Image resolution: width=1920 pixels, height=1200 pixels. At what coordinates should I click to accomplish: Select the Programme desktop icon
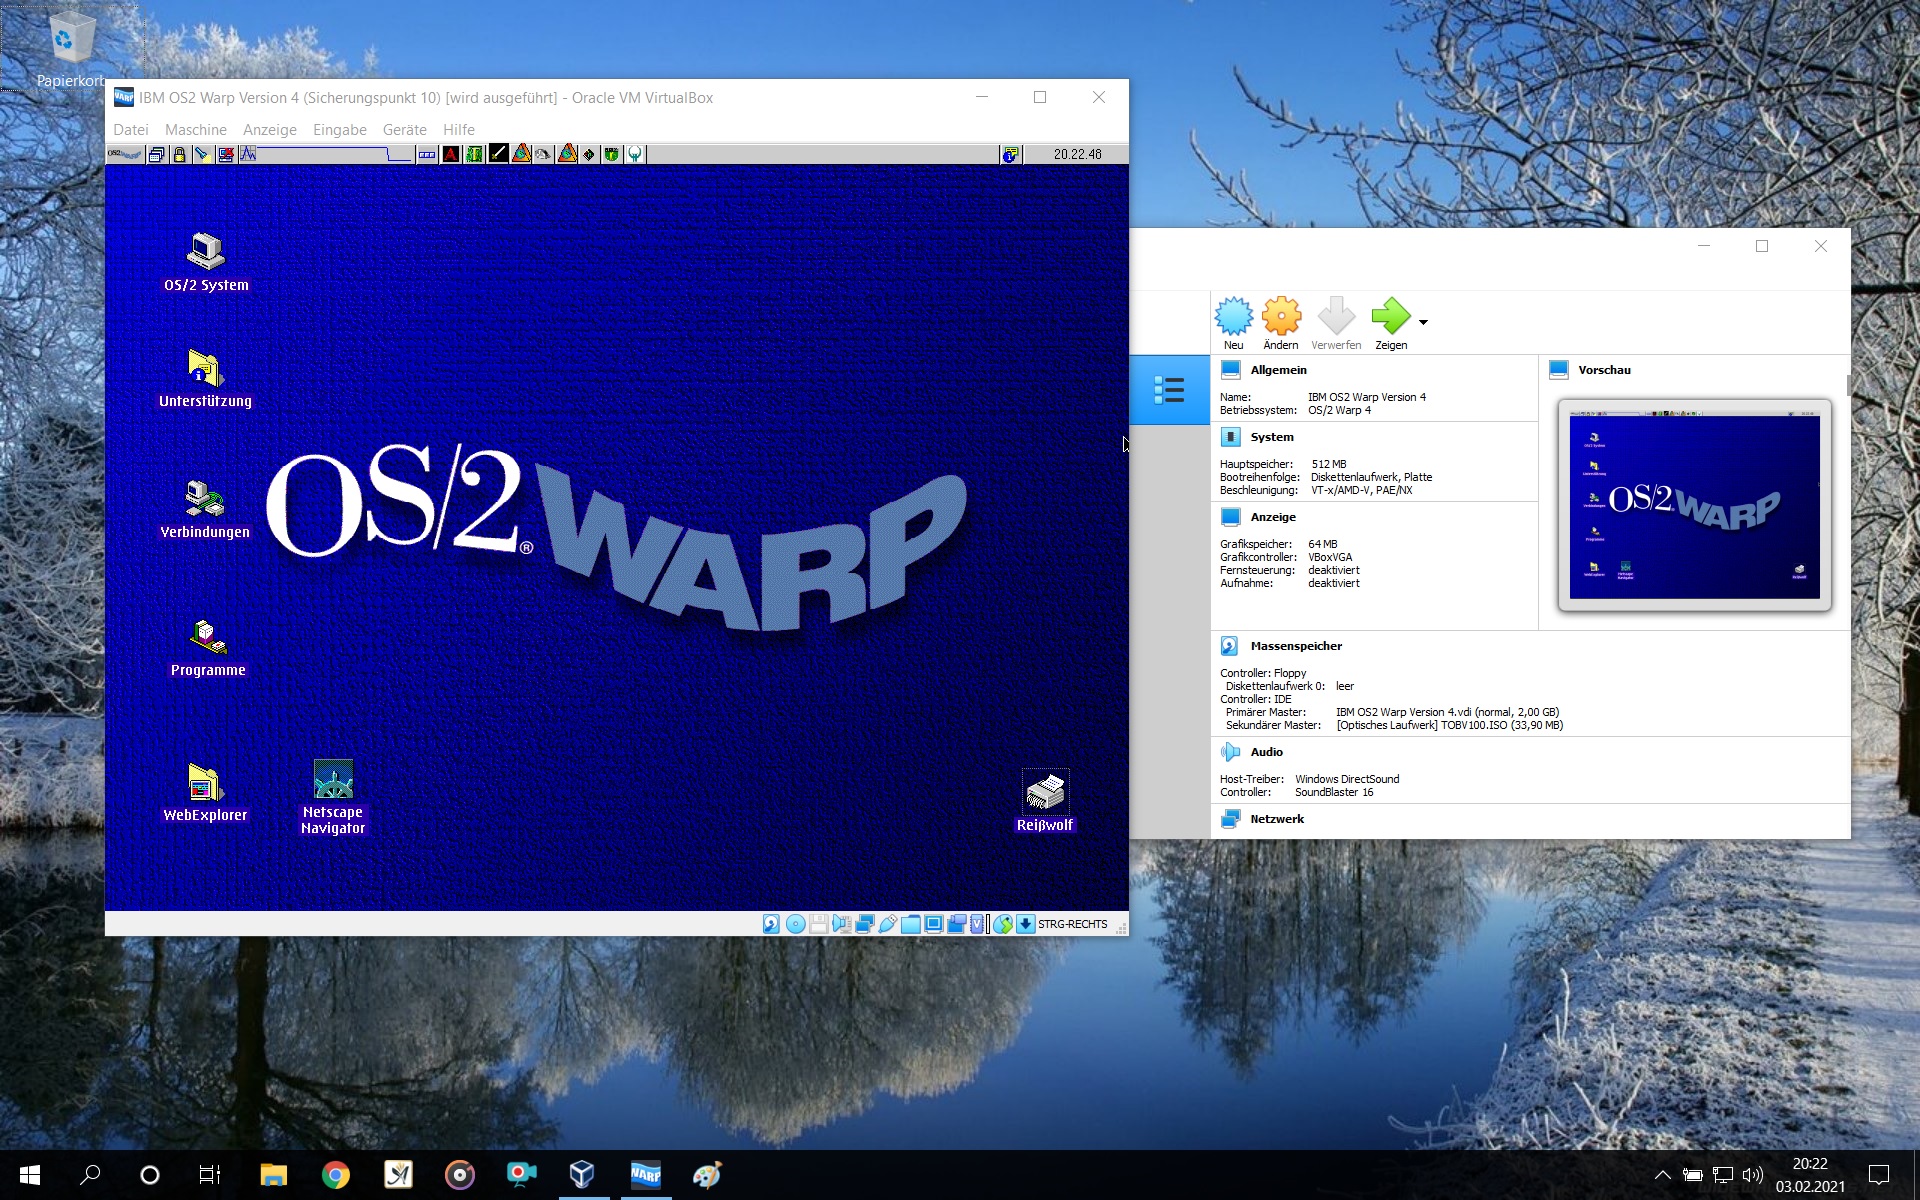coord(207,648)
